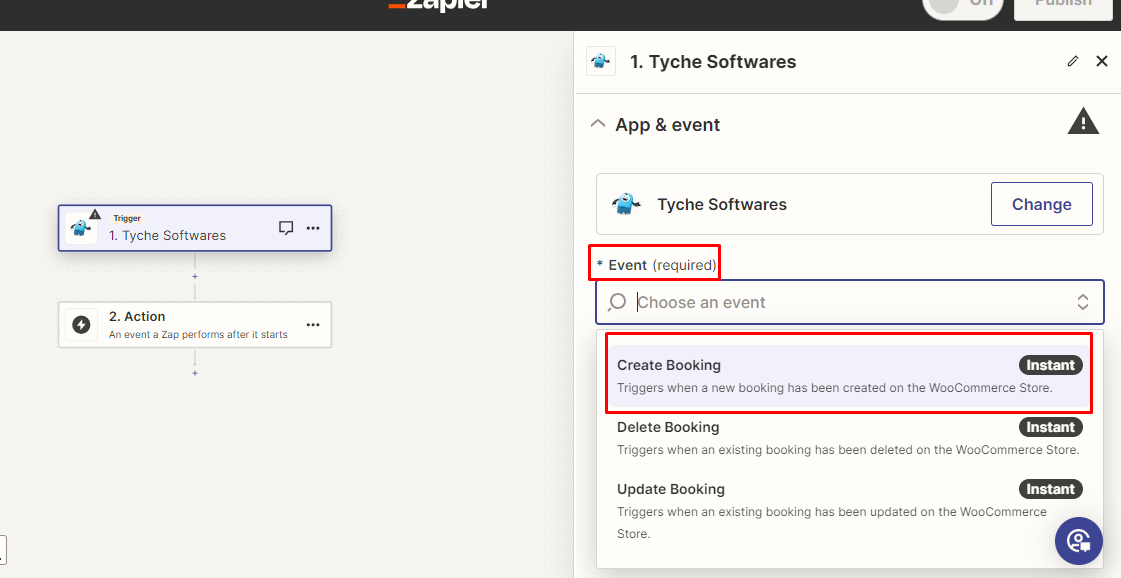Click Delete Booking description text
Screen dimensions: 1121x578
click(x=848, y=450)
